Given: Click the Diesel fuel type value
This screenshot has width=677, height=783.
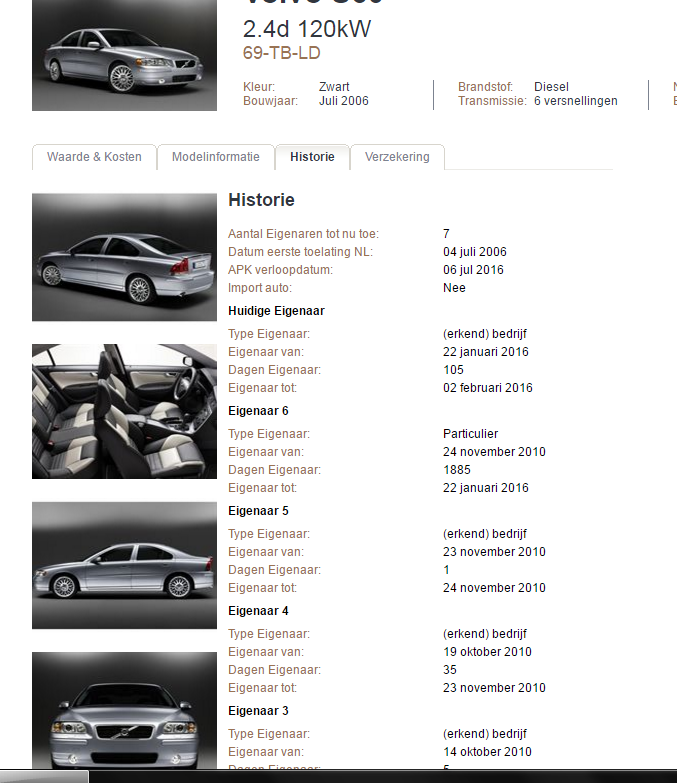Looking at the screenshot, I should (551, 87).
